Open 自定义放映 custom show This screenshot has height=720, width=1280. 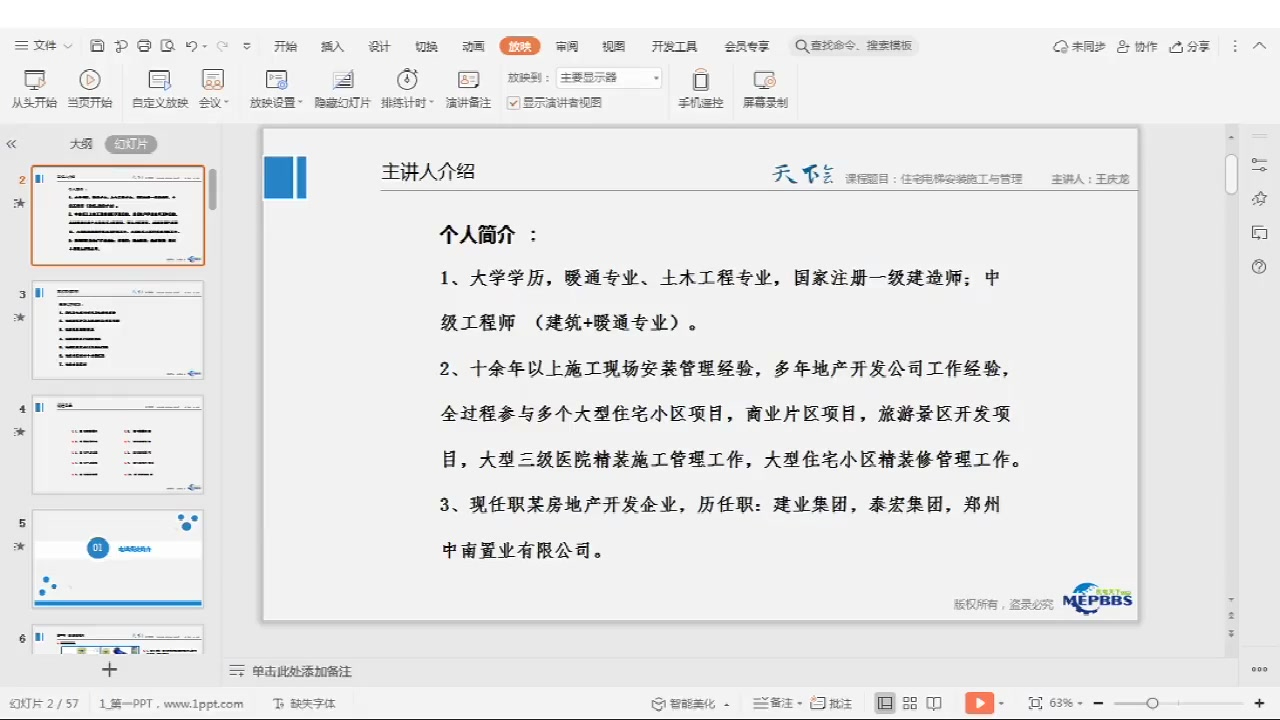click(159, 81)
